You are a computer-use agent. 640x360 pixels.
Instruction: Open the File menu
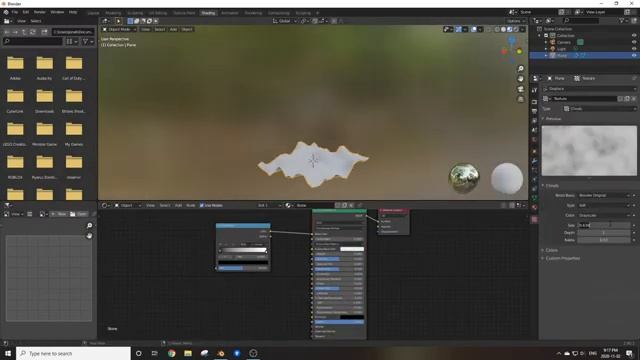tap(15, 12)
